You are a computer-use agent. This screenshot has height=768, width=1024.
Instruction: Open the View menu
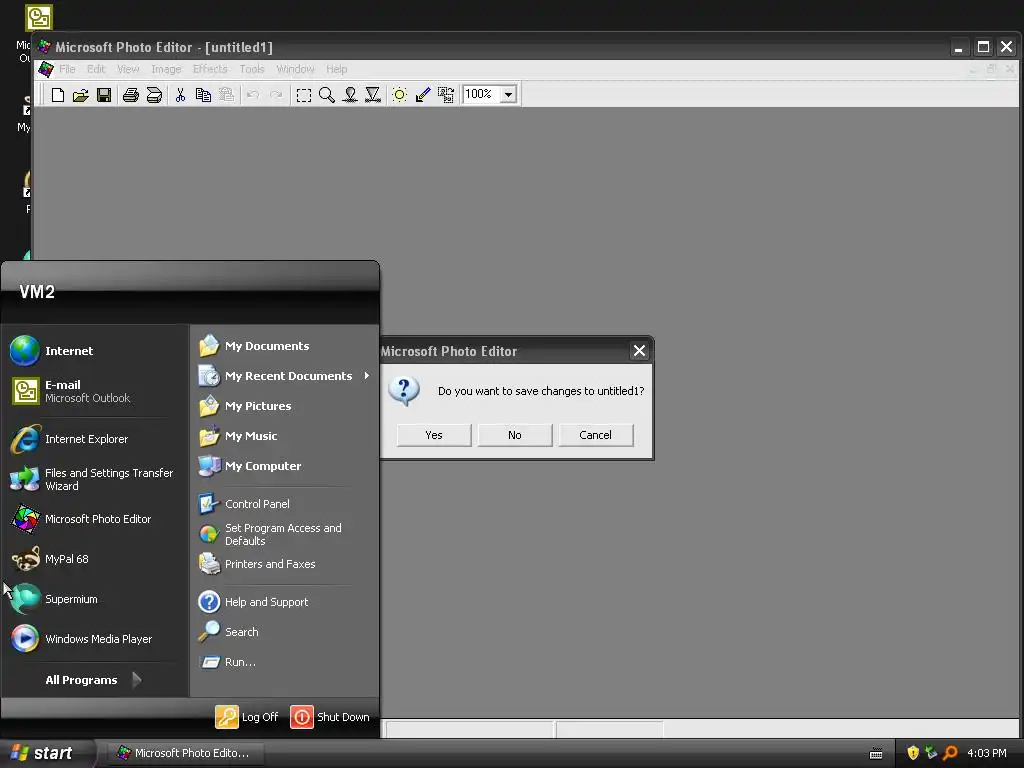click(x=128, y=69)
